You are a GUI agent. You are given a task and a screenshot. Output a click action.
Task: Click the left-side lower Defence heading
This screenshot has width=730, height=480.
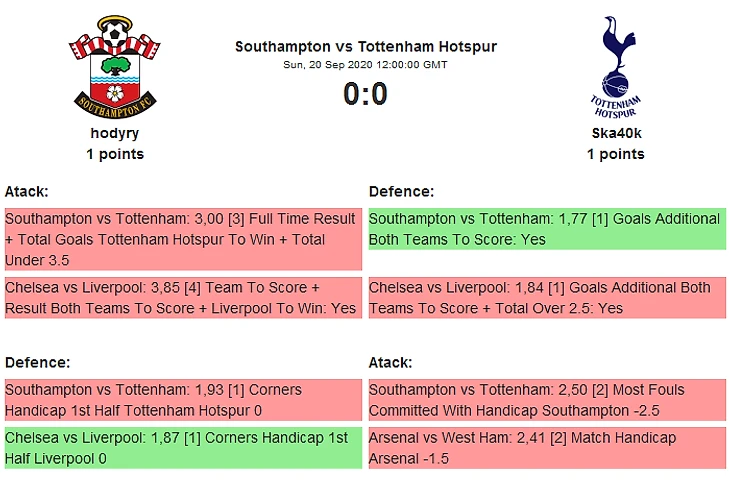click(x=37, y=362)
